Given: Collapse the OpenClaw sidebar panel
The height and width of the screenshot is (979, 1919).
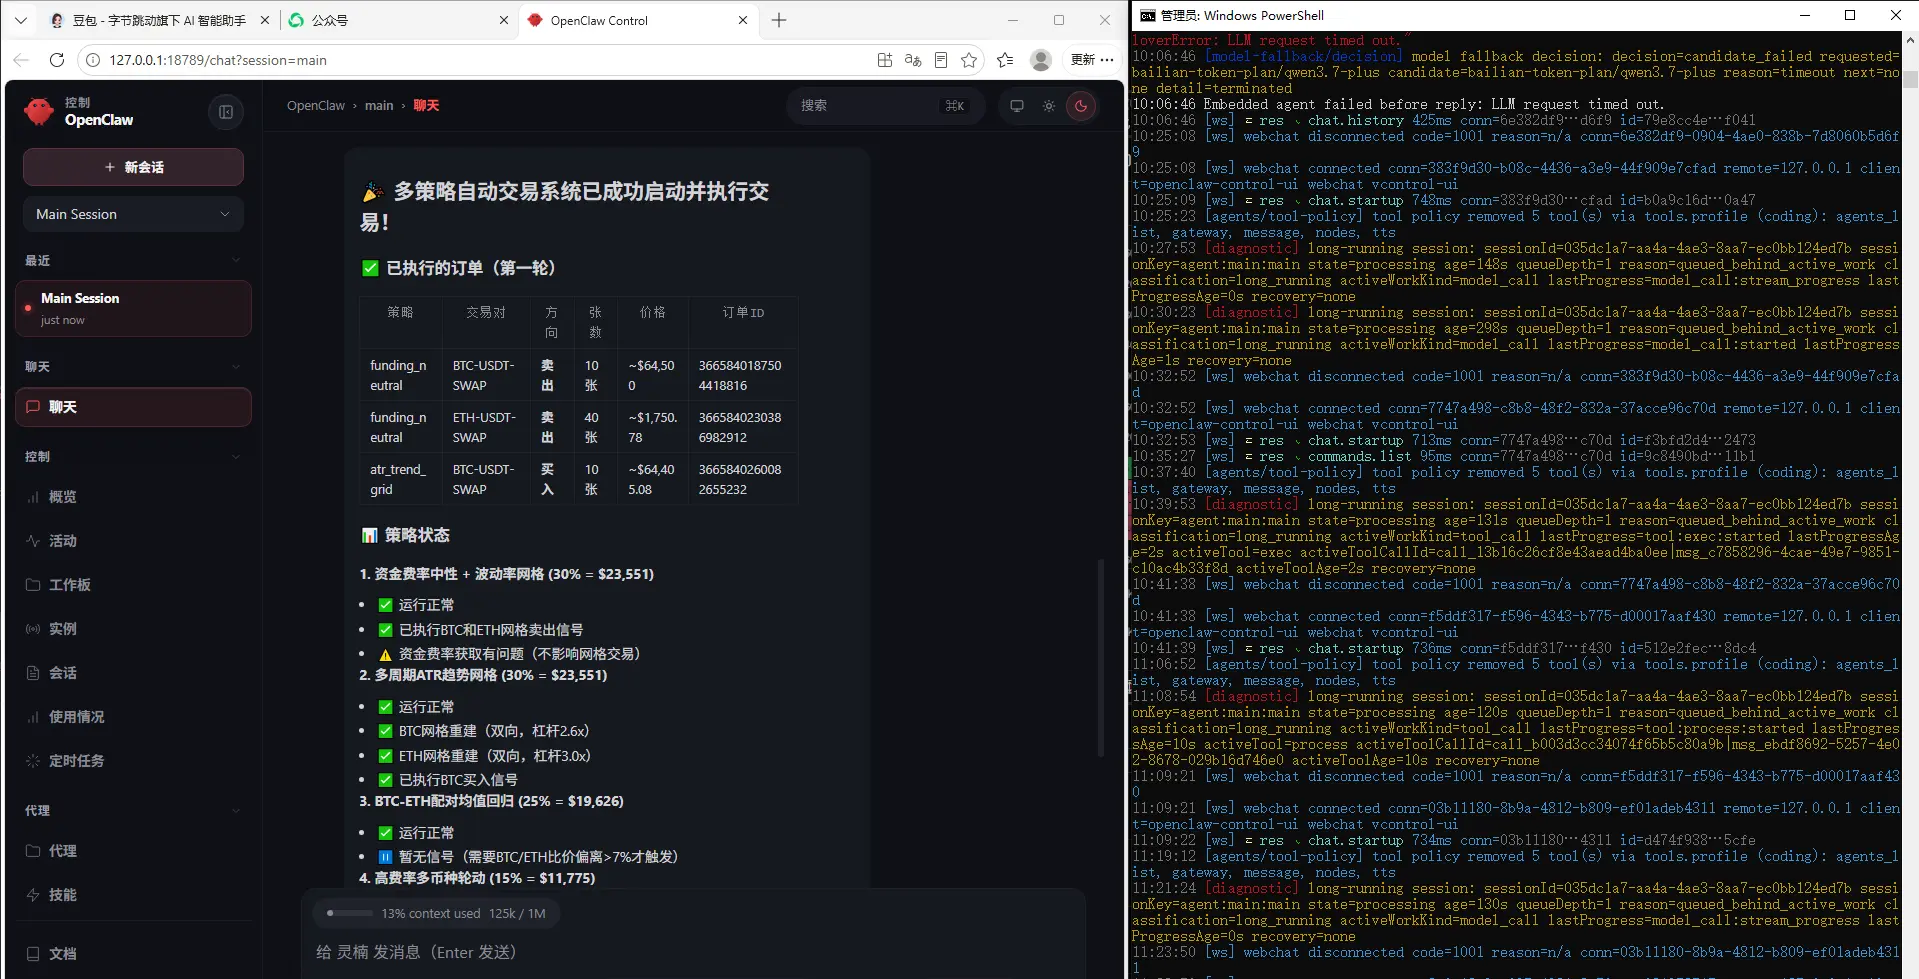Looking at the screenshot, I should [226, 112].
